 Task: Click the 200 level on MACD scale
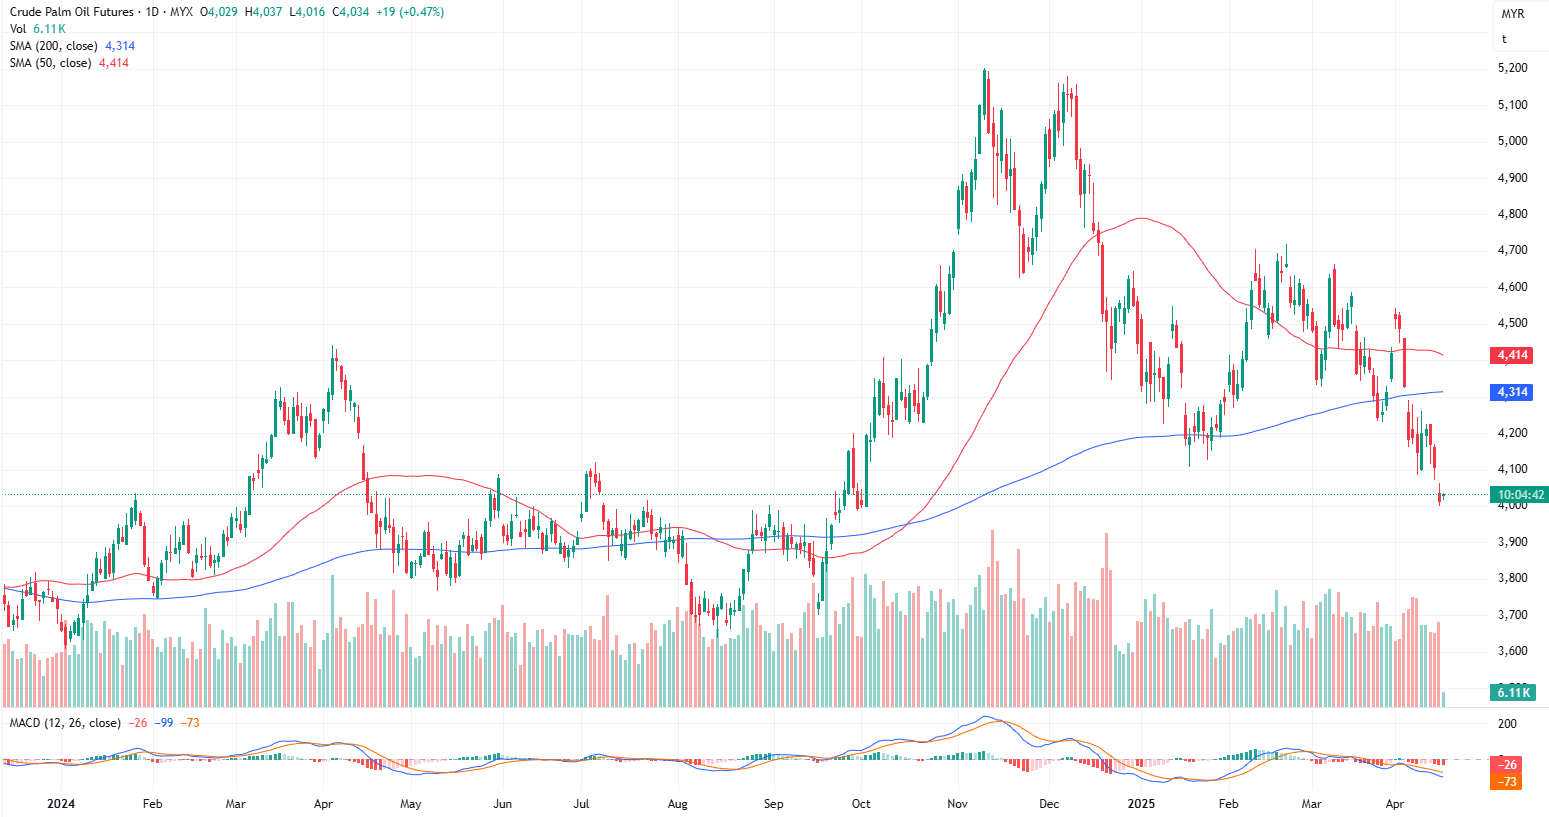[x=1507, y=724]
